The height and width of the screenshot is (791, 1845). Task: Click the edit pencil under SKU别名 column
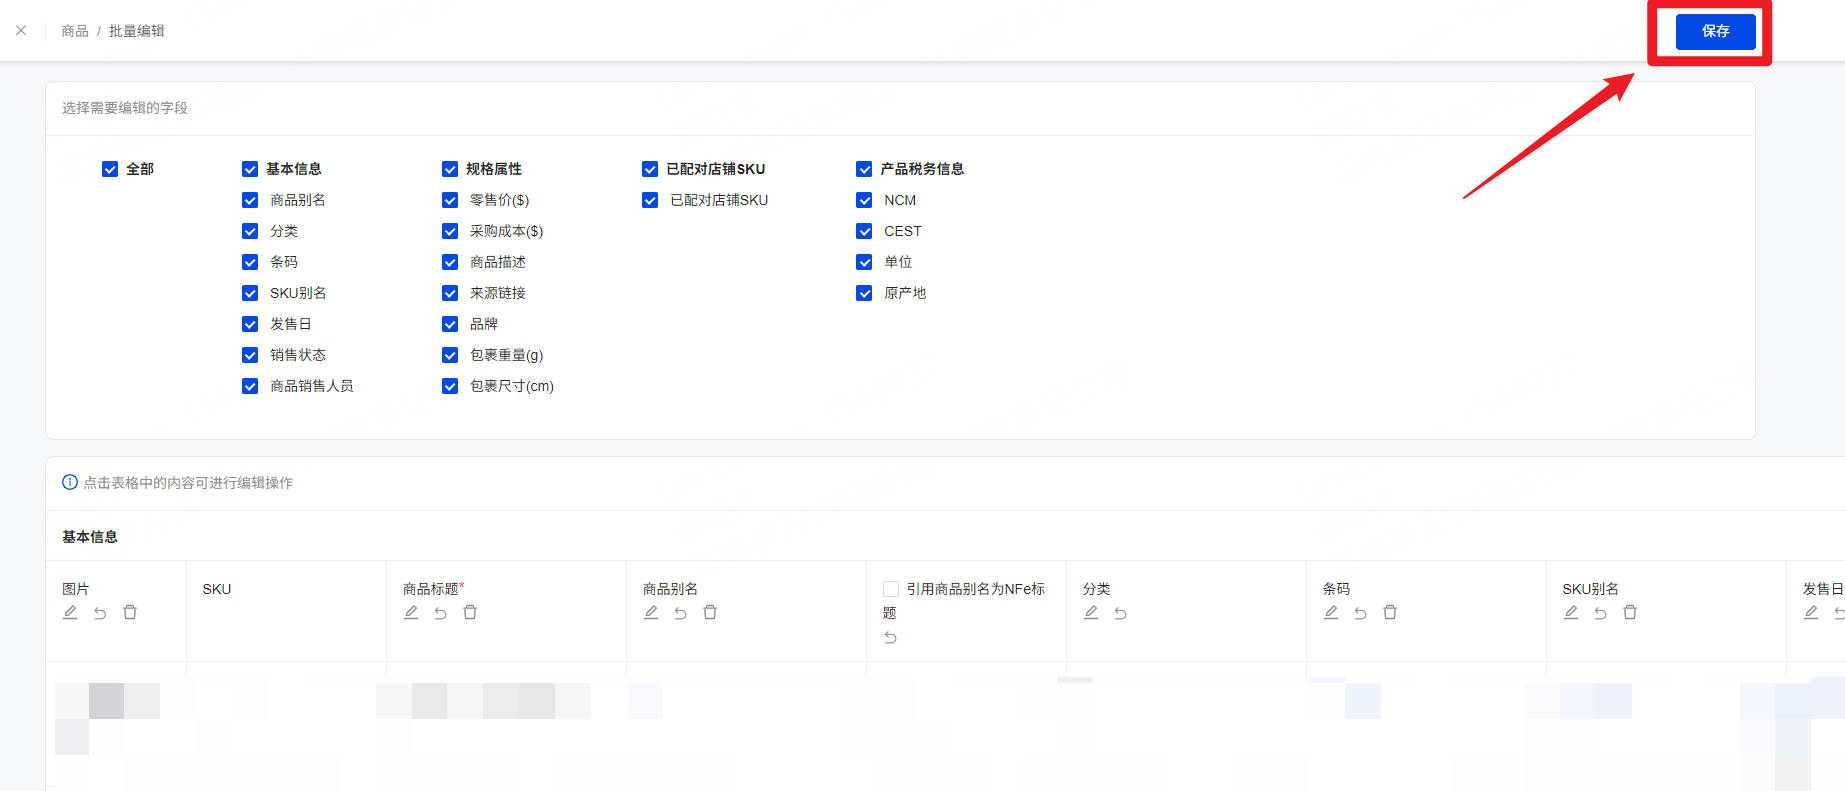click(1571, 612)
